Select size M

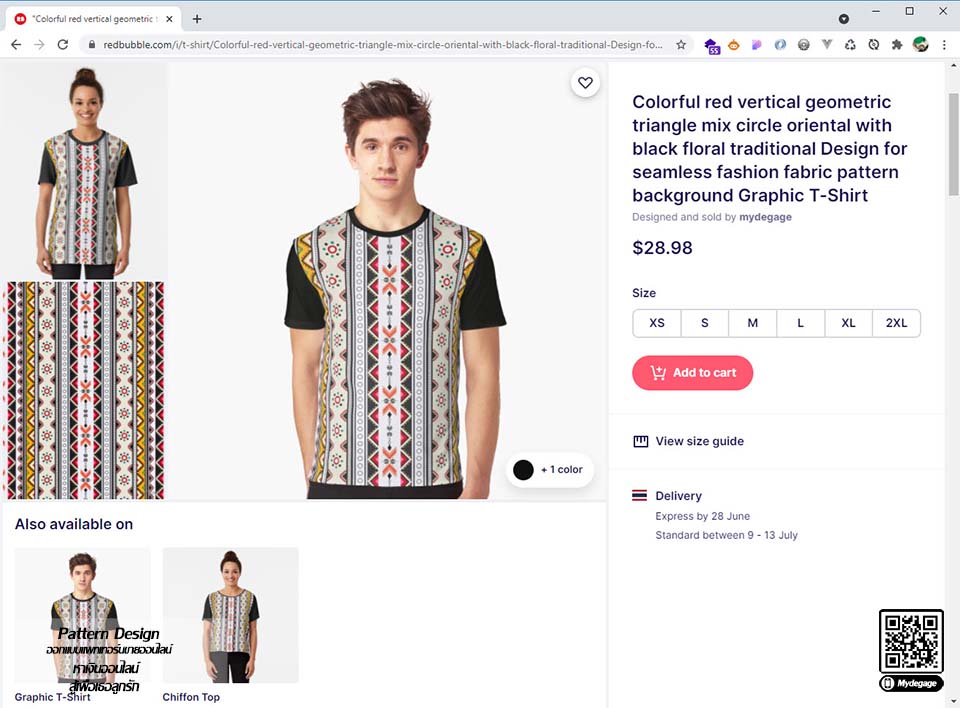(x=752, y=323)
